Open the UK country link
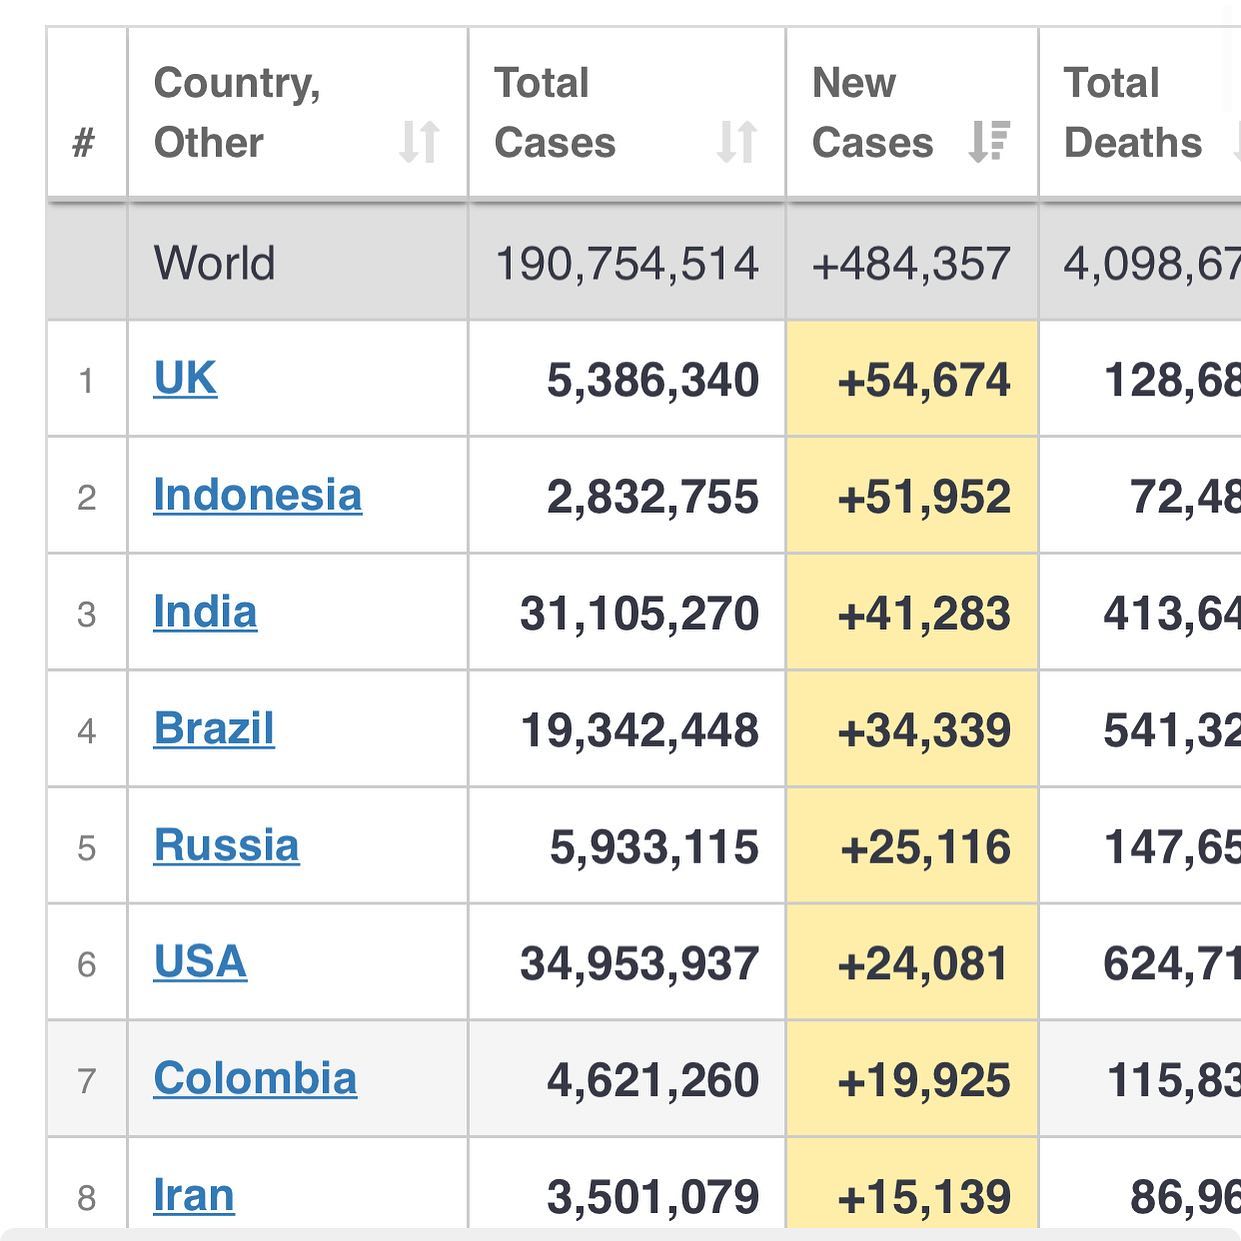The height and width of the screenshot is (1241, 1241). pyautogui.click(x=185, y=379)
